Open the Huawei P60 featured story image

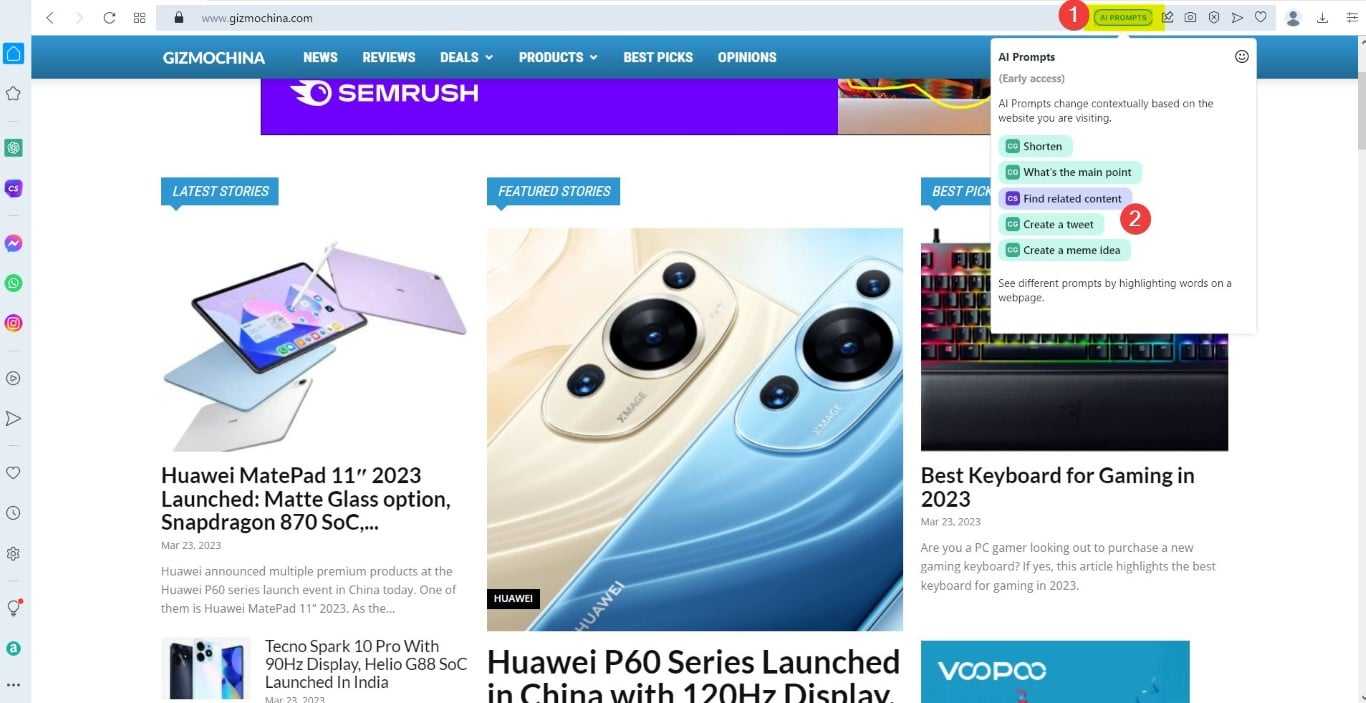point(694,429)
